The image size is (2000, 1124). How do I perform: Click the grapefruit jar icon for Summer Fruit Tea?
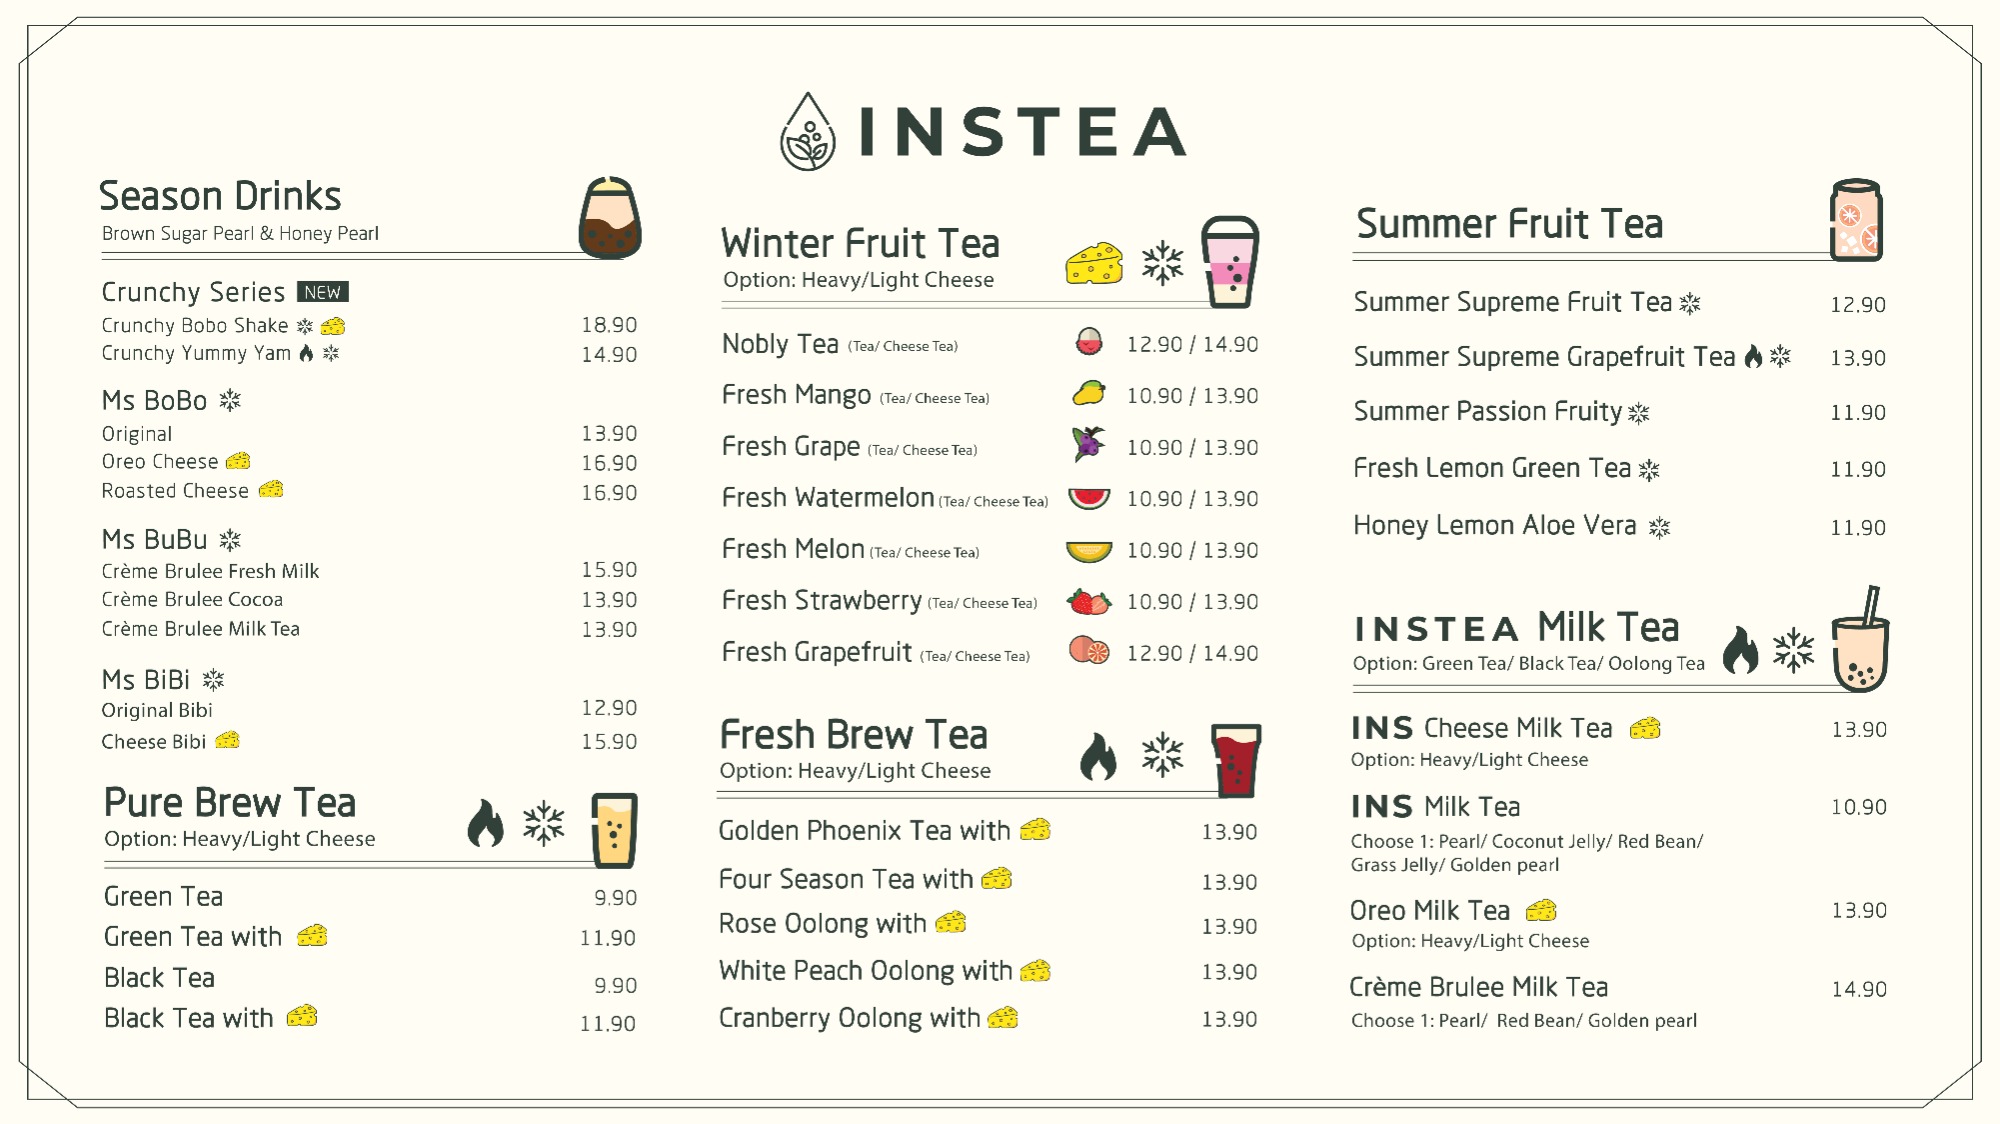click(1856, 220)
